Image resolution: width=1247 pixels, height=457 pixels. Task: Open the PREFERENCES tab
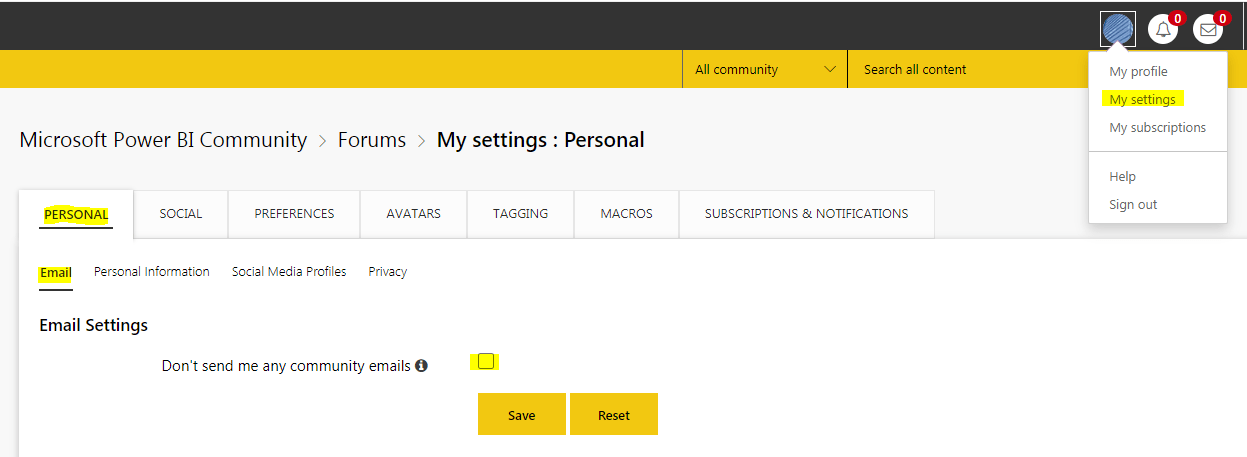[294, 214]
